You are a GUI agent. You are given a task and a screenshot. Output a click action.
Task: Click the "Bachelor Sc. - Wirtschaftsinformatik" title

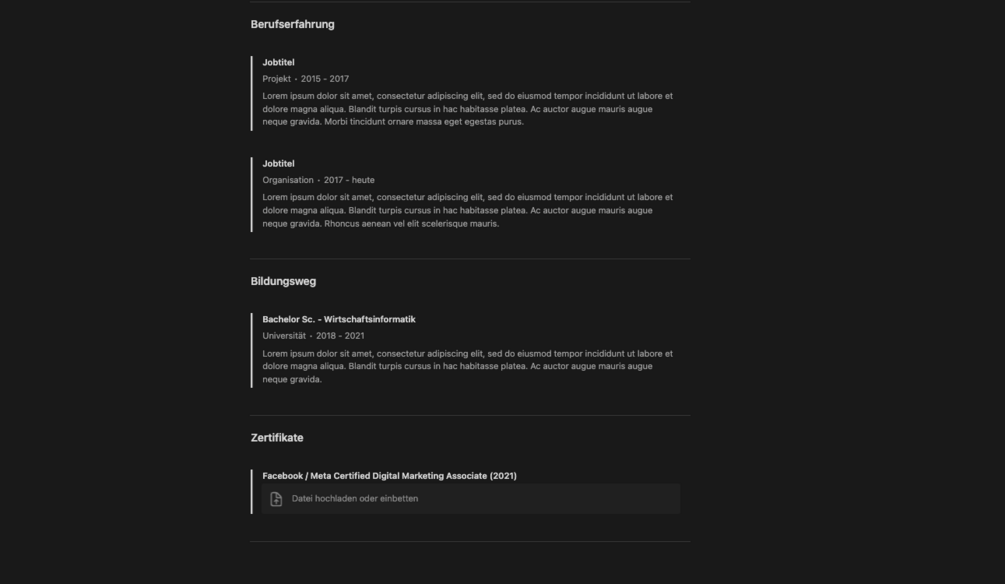(339, 319)
